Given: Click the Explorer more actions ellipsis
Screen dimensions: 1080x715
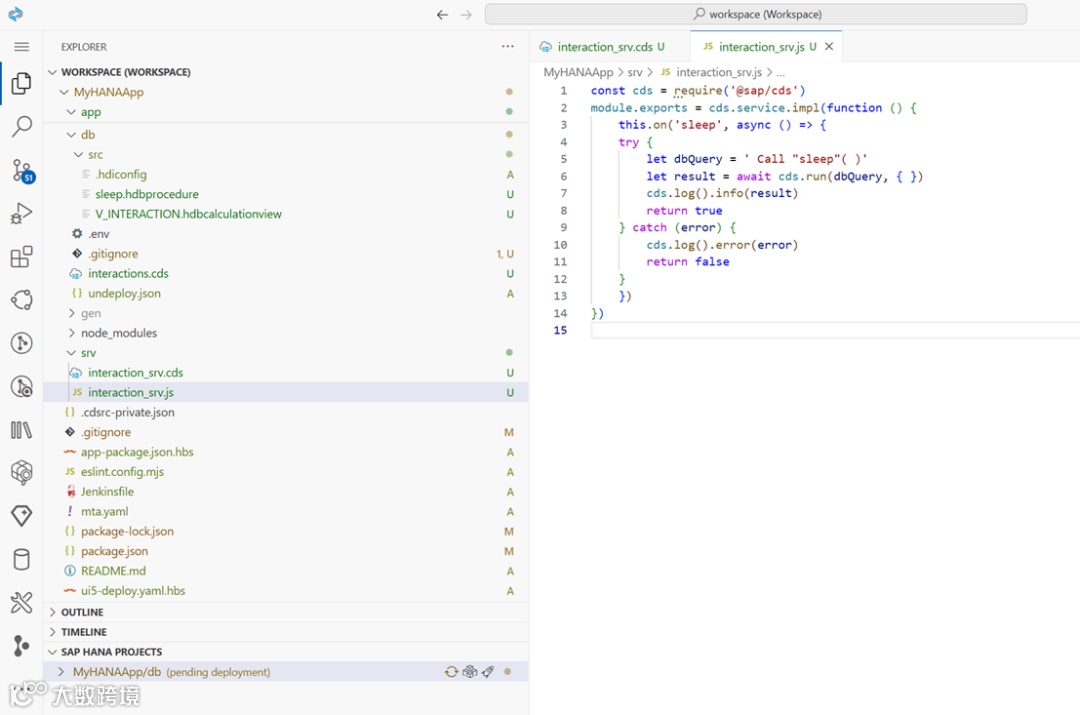Looking at the screenshot, I should [508, 47].
